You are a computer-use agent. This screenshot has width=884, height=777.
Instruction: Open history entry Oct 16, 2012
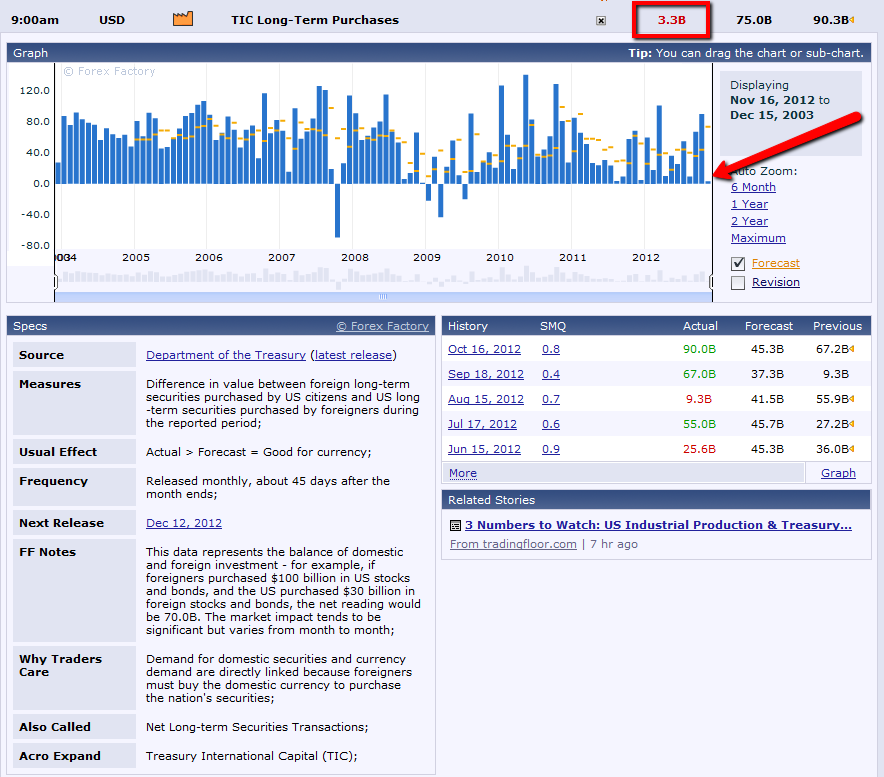[484, 349]
